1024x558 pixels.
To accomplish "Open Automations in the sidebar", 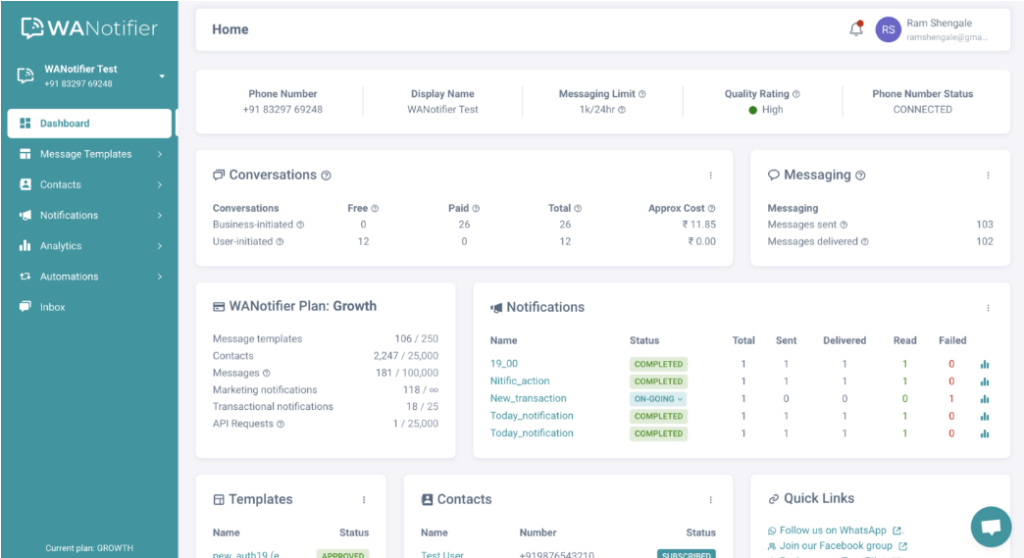I will coord(69,277).
